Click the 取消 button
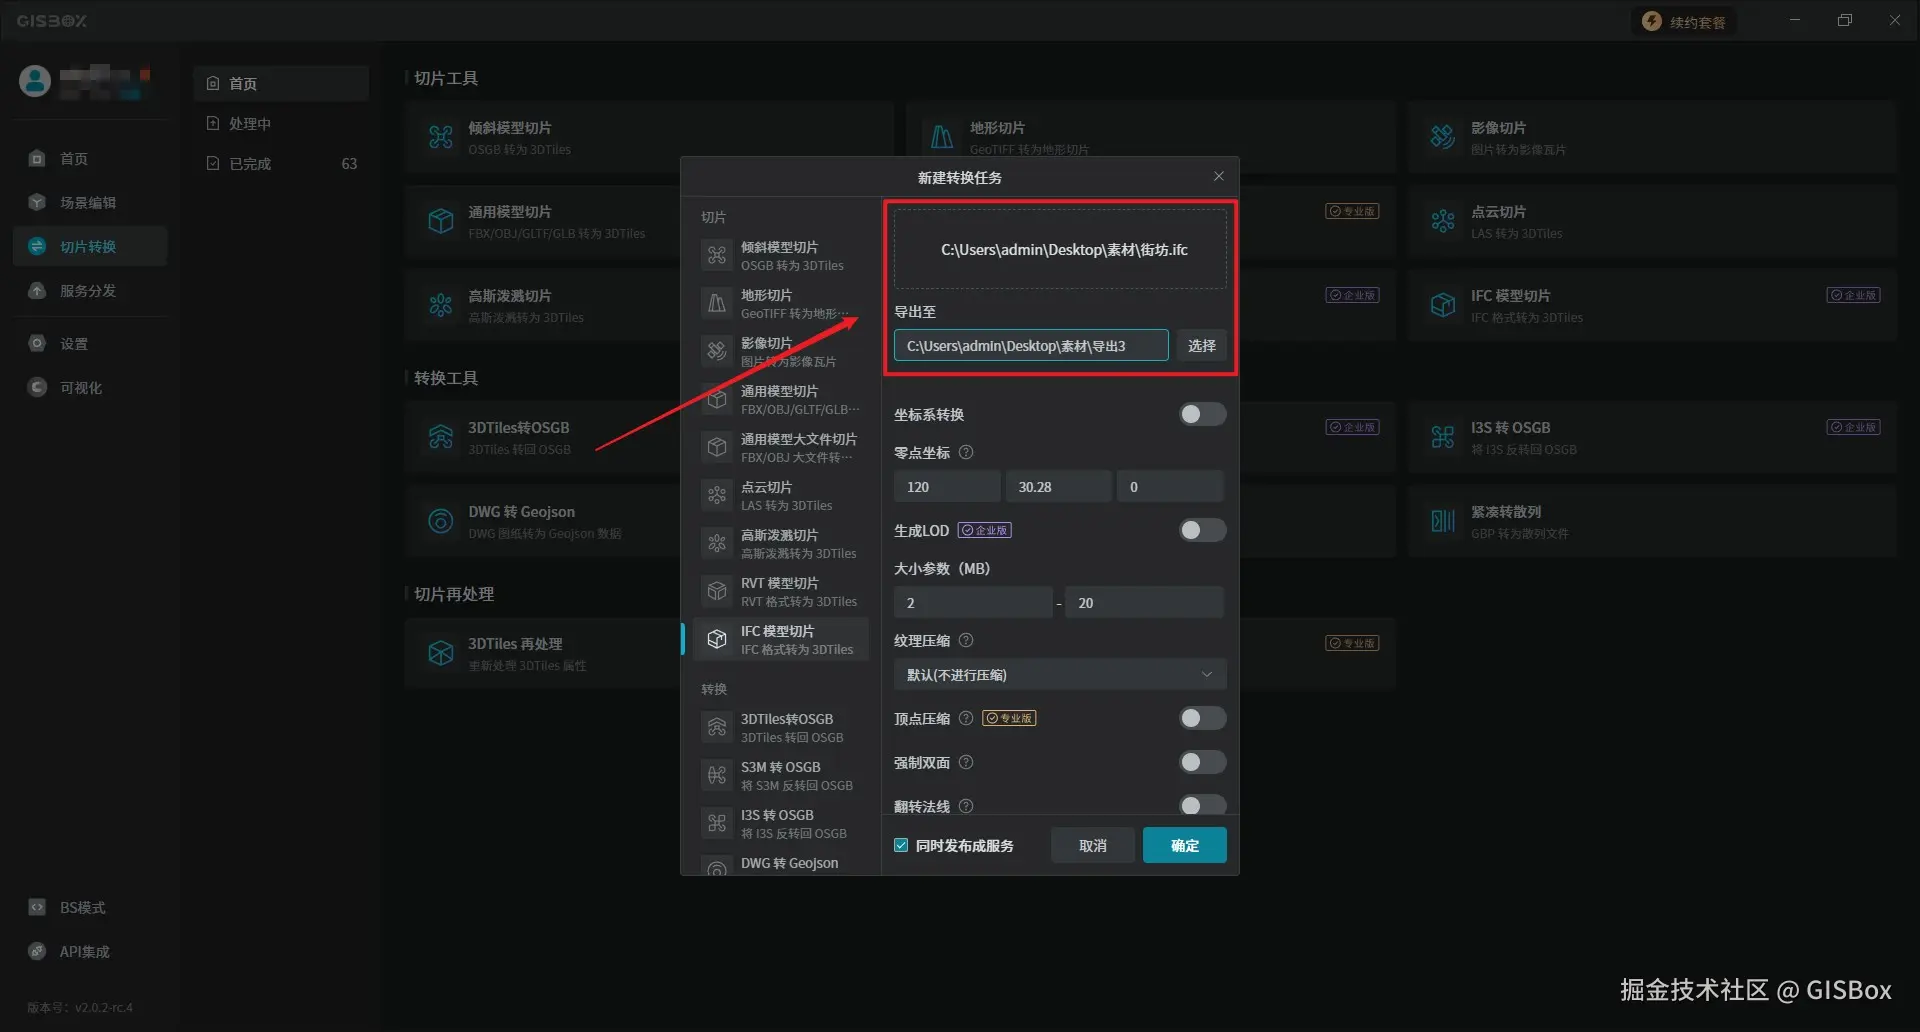This screenshot has width=1920, height=1032. (1093, 845)
